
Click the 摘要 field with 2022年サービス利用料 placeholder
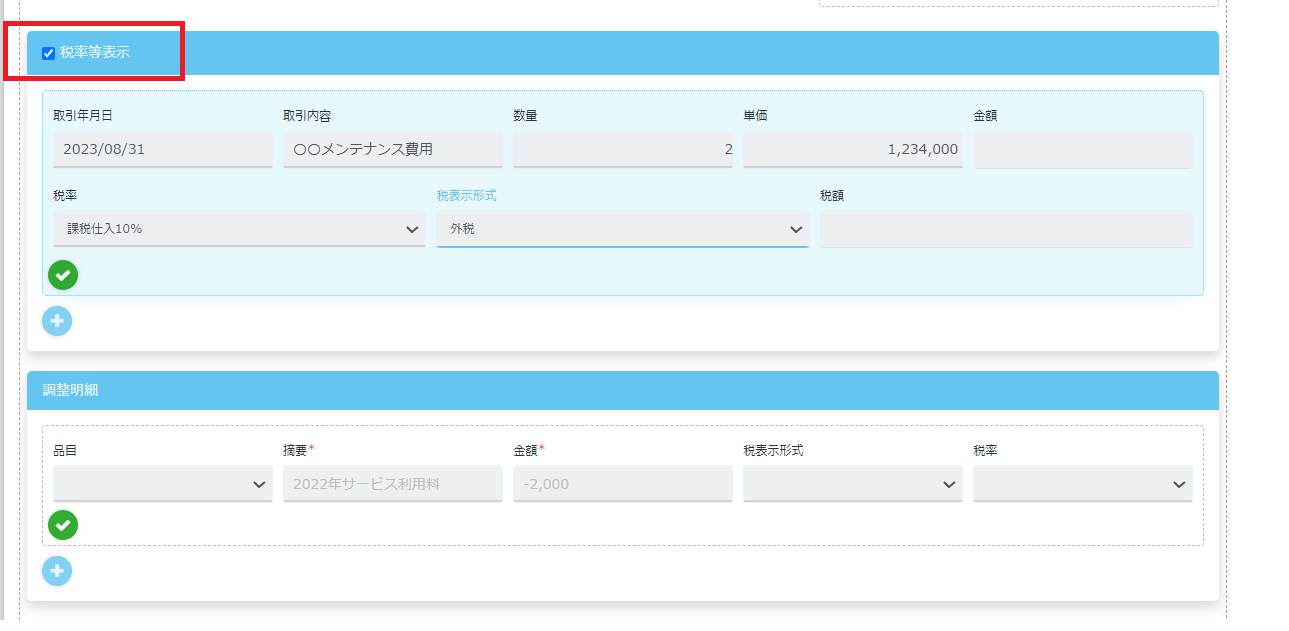pyautogui.click(x=393, y=484)
